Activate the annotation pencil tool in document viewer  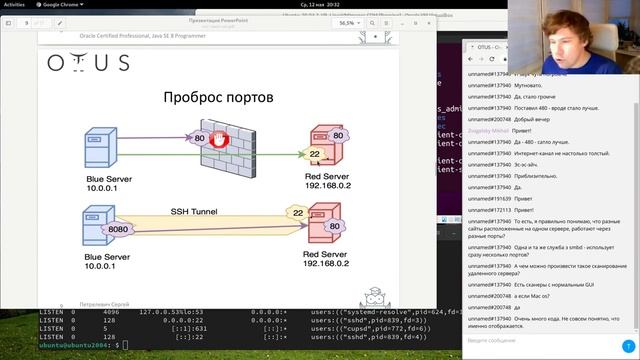pos(60,23)
